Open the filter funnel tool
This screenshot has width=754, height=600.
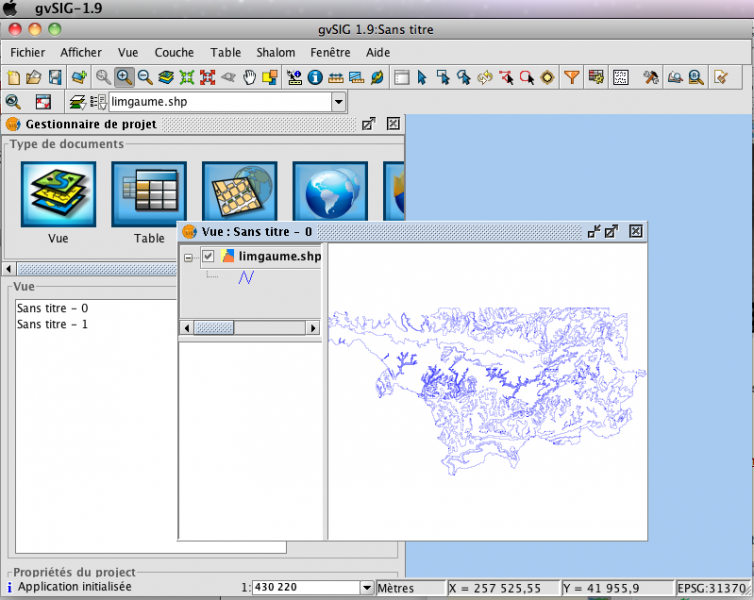click(571, 77)
